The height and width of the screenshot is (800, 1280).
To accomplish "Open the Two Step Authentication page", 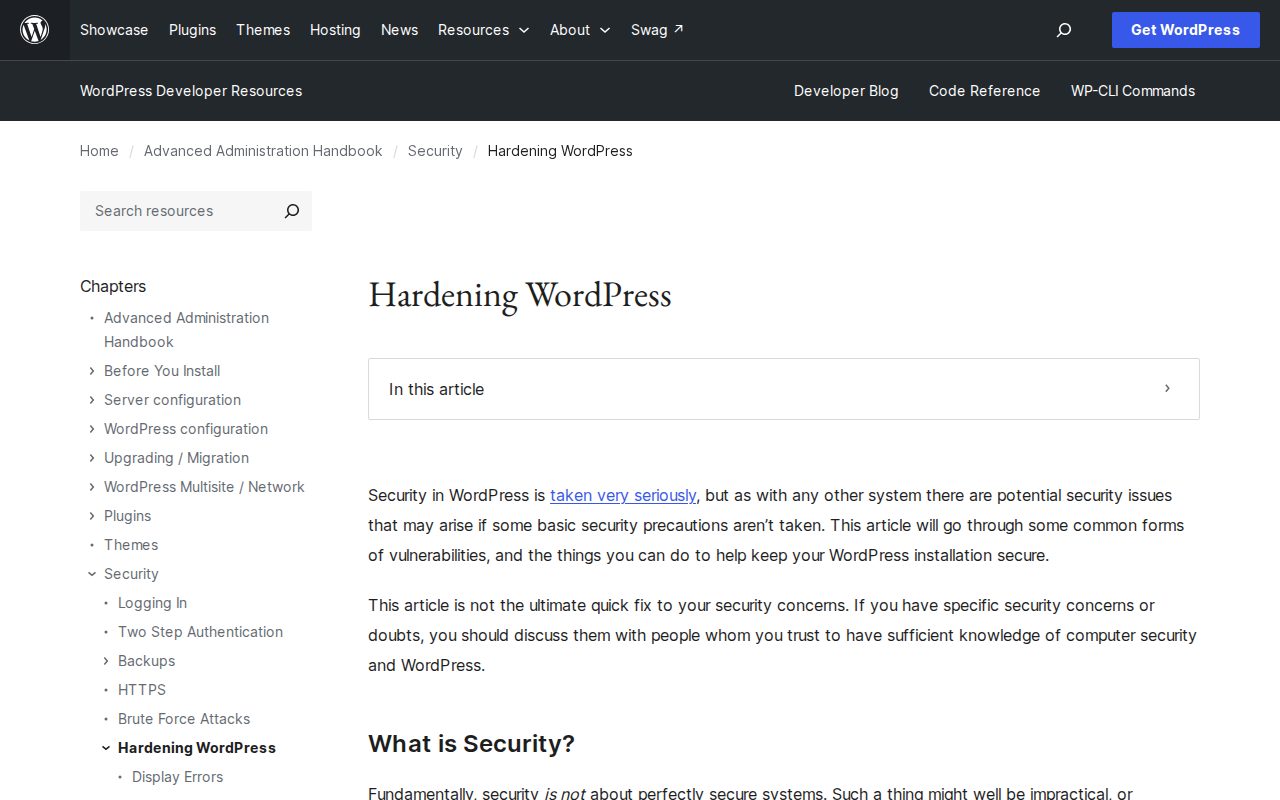I will coord(200,632).
